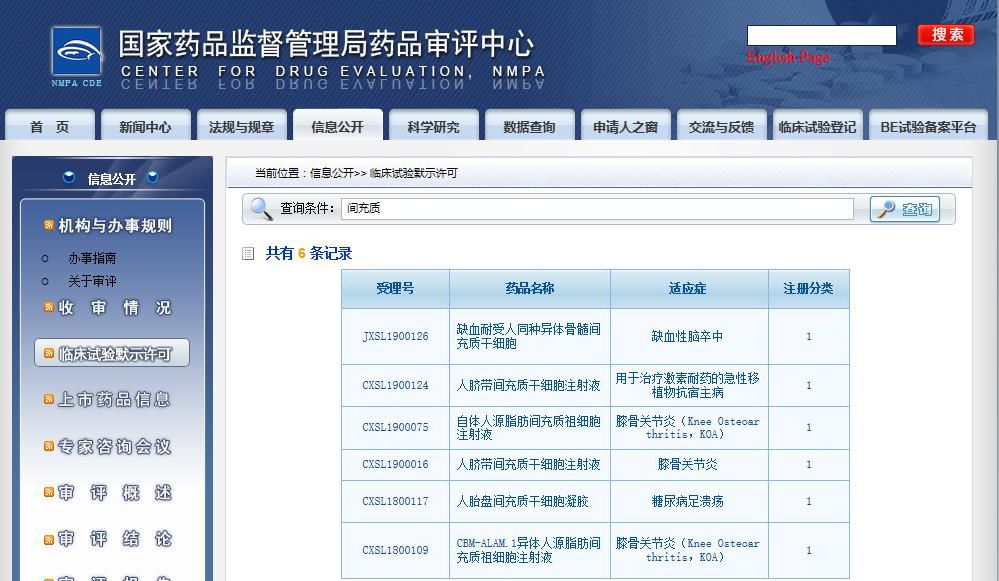Open the BE试验备案平台 tab
This screenshot has height=581, width=999.
928,126
